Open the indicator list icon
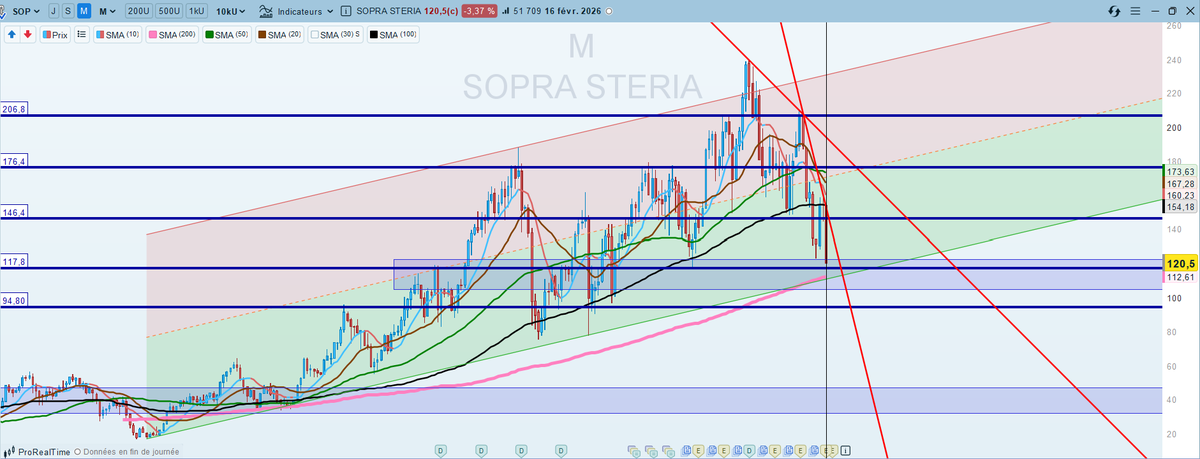This screenshot has height=459, width=1200. coord(82,34)
